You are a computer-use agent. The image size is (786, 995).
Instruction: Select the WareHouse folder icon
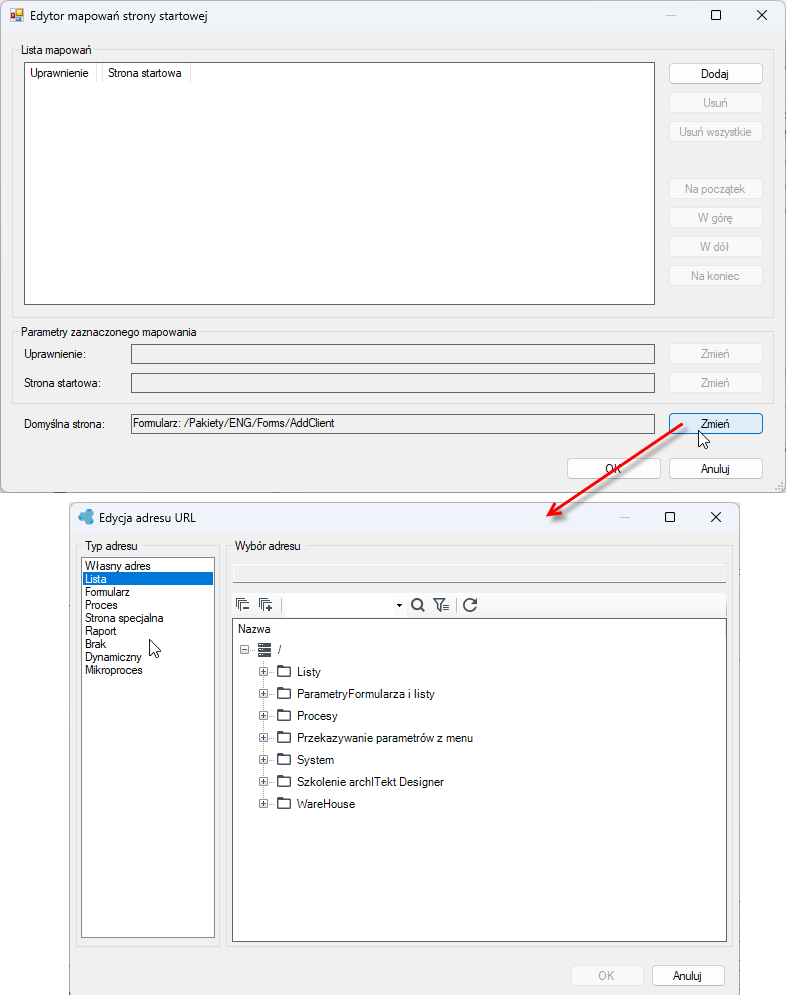point(284,803)
